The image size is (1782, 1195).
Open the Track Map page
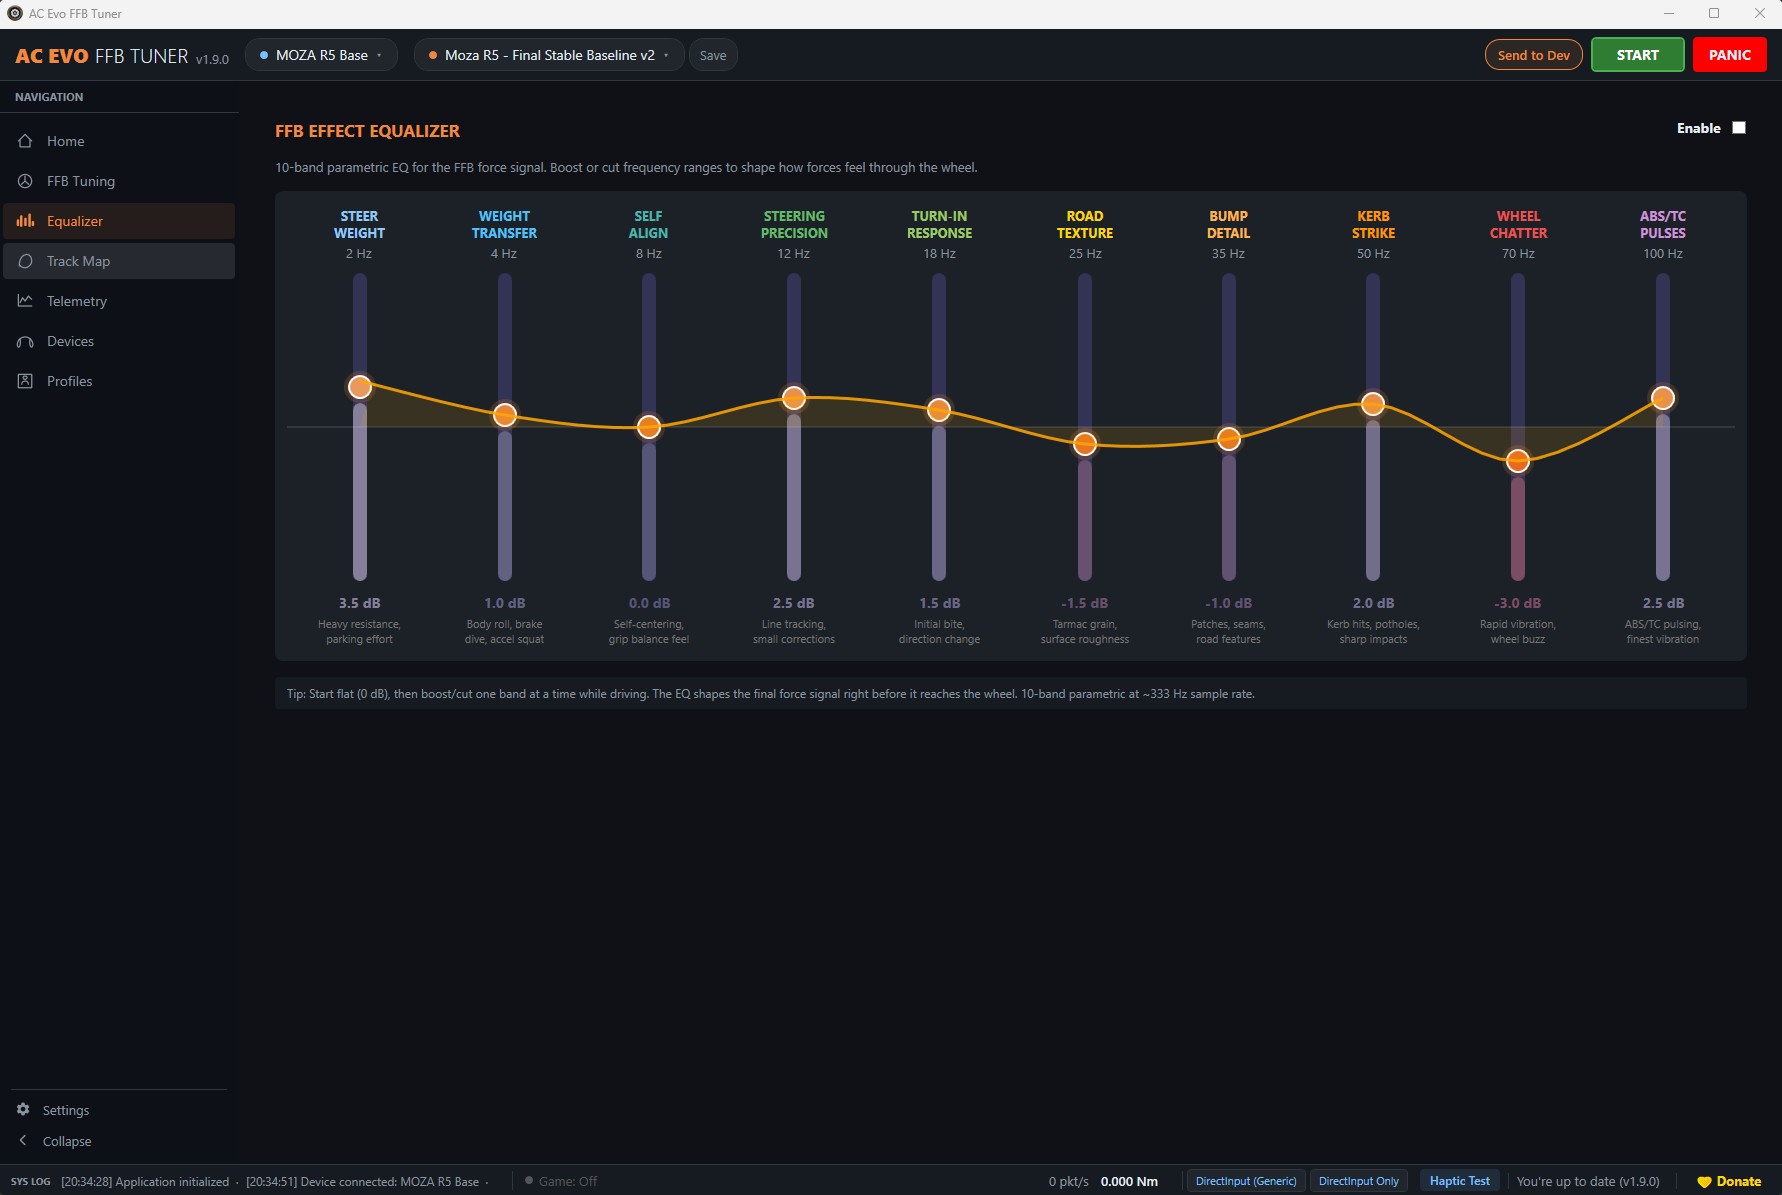(x=119, y=261)
